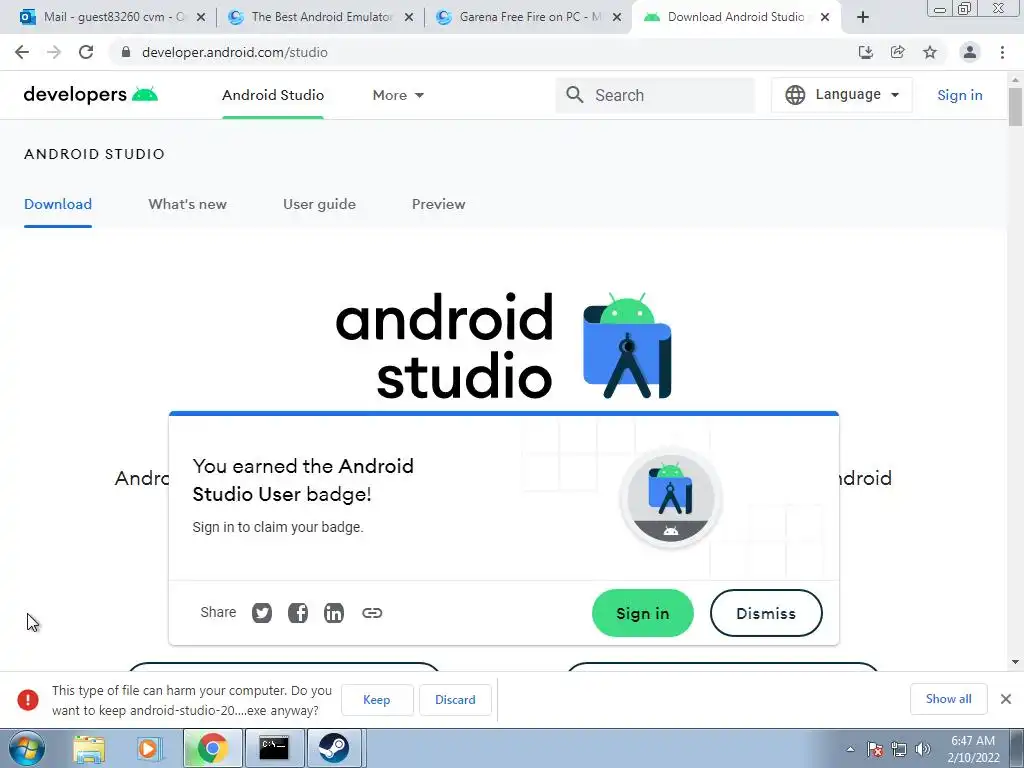Share badge on Twitter
The image size is (1024, 768).
pyautogui.click(x=262, y=613)
